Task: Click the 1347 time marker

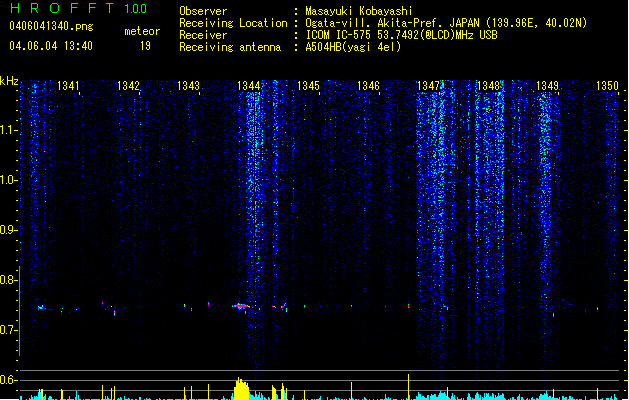Action: [428, 85]
